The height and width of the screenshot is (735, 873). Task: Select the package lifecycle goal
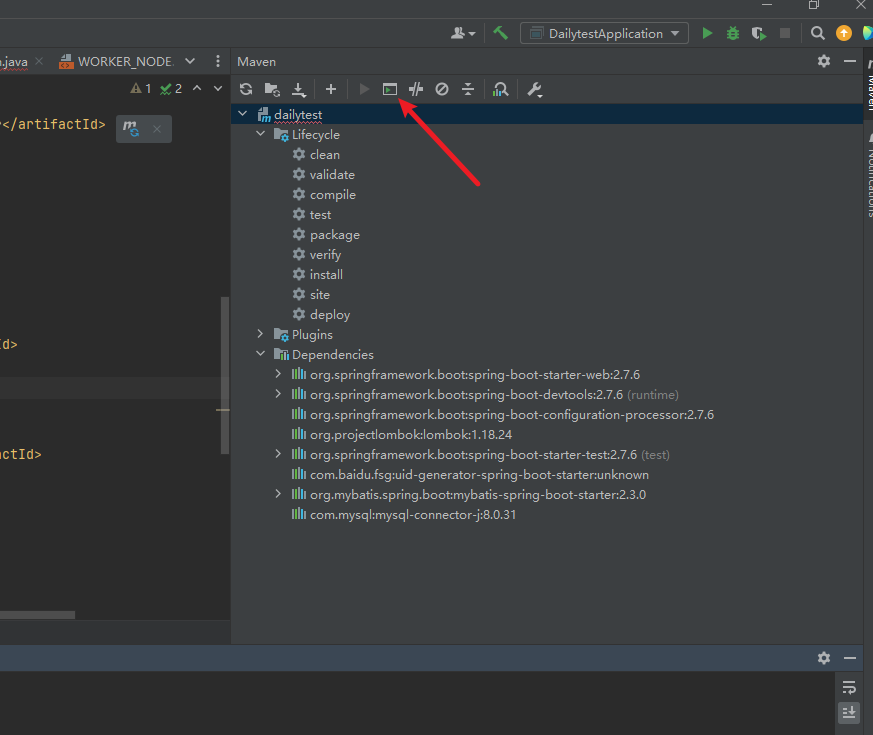[x=334, y=234]
